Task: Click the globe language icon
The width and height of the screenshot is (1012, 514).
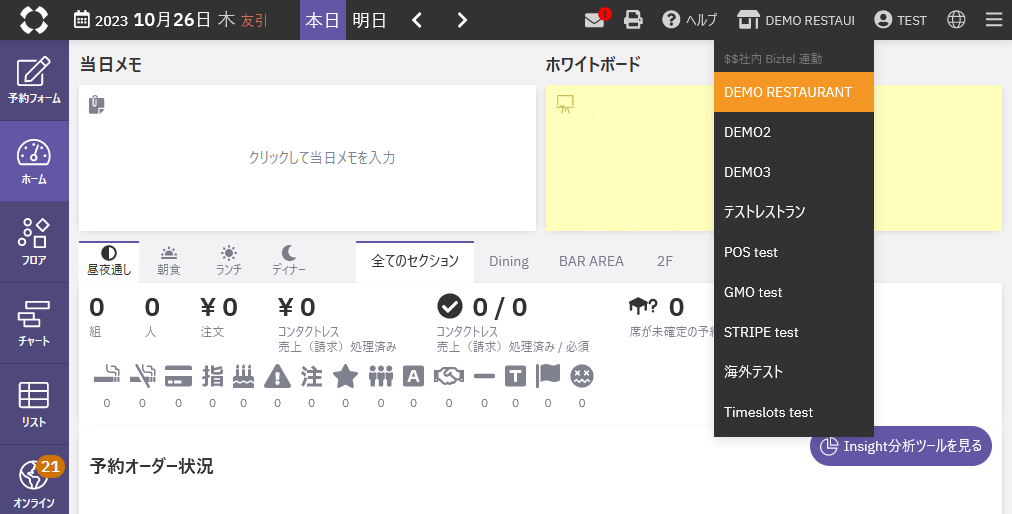Action: click(956, 20)
